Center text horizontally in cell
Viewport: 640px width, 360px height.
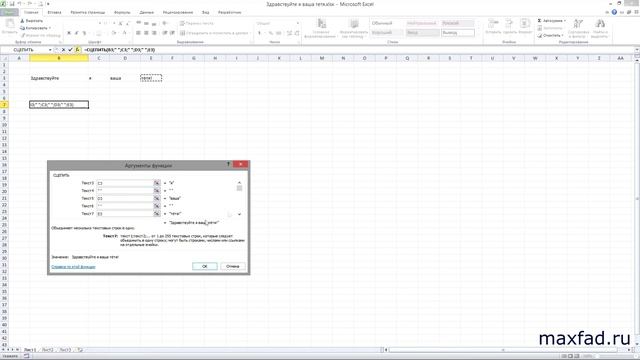coord(146,33)
